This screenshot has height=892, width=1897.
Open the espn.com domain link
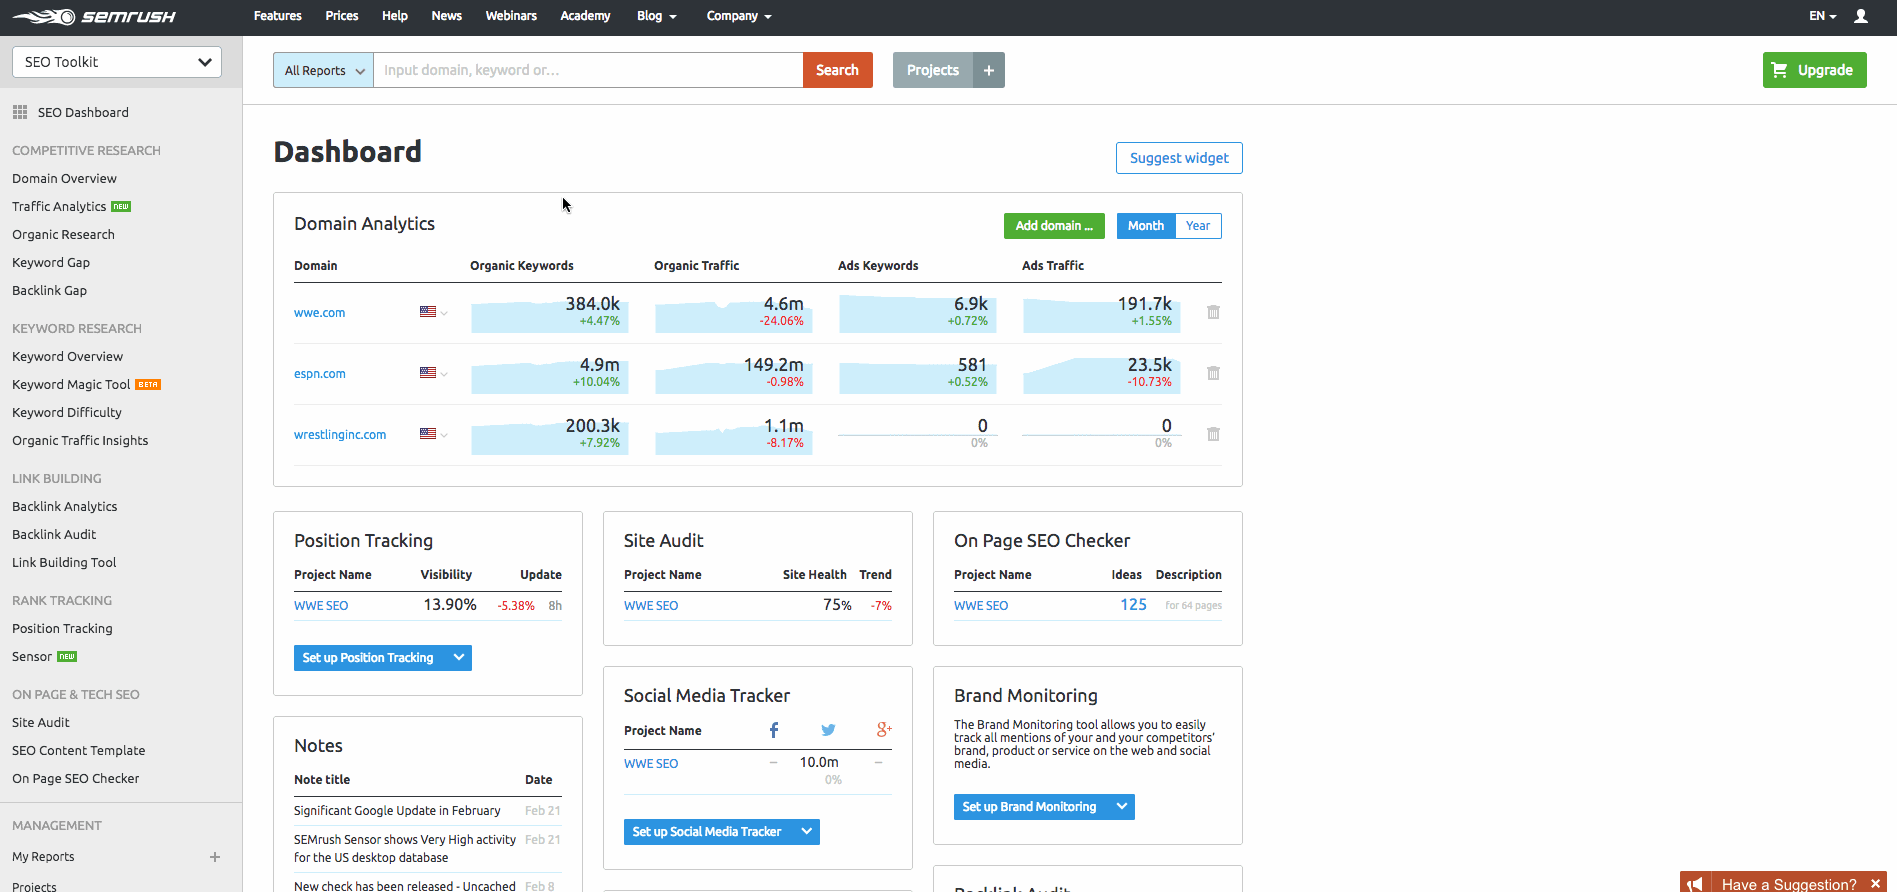point(320,374)
